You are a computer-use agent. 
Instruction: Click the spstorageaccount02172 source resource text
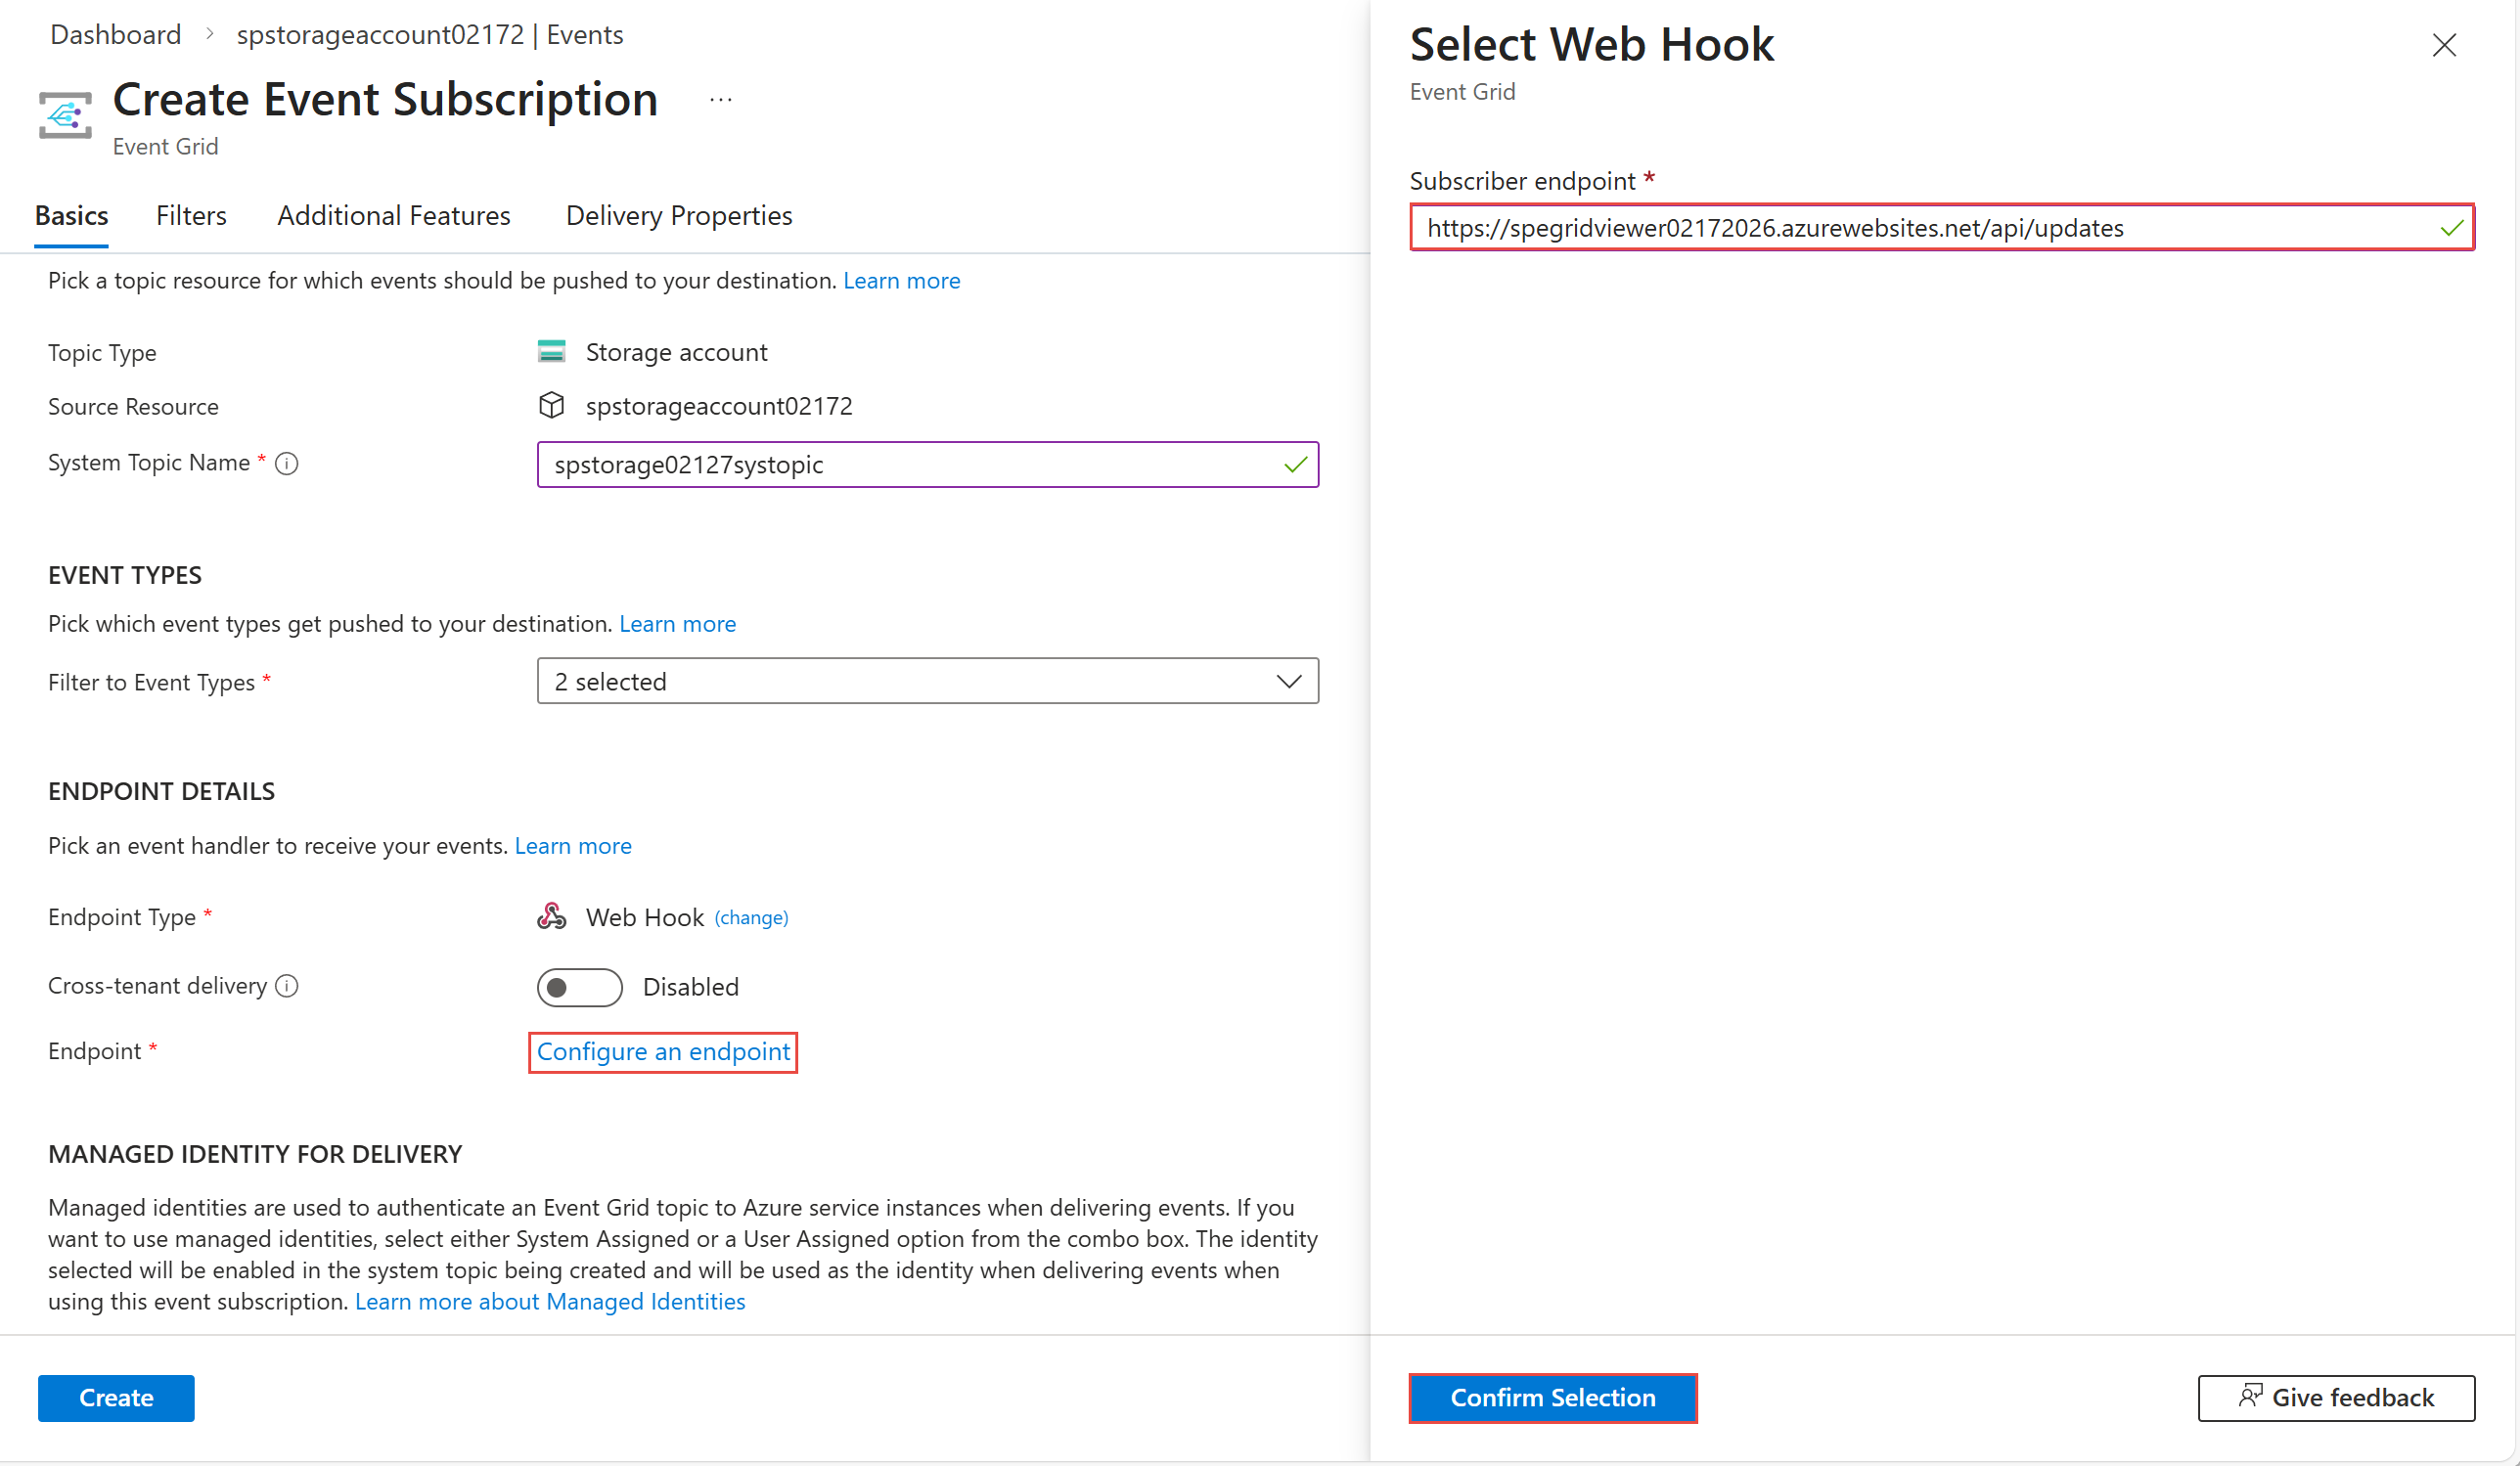(x=719, y=406)
